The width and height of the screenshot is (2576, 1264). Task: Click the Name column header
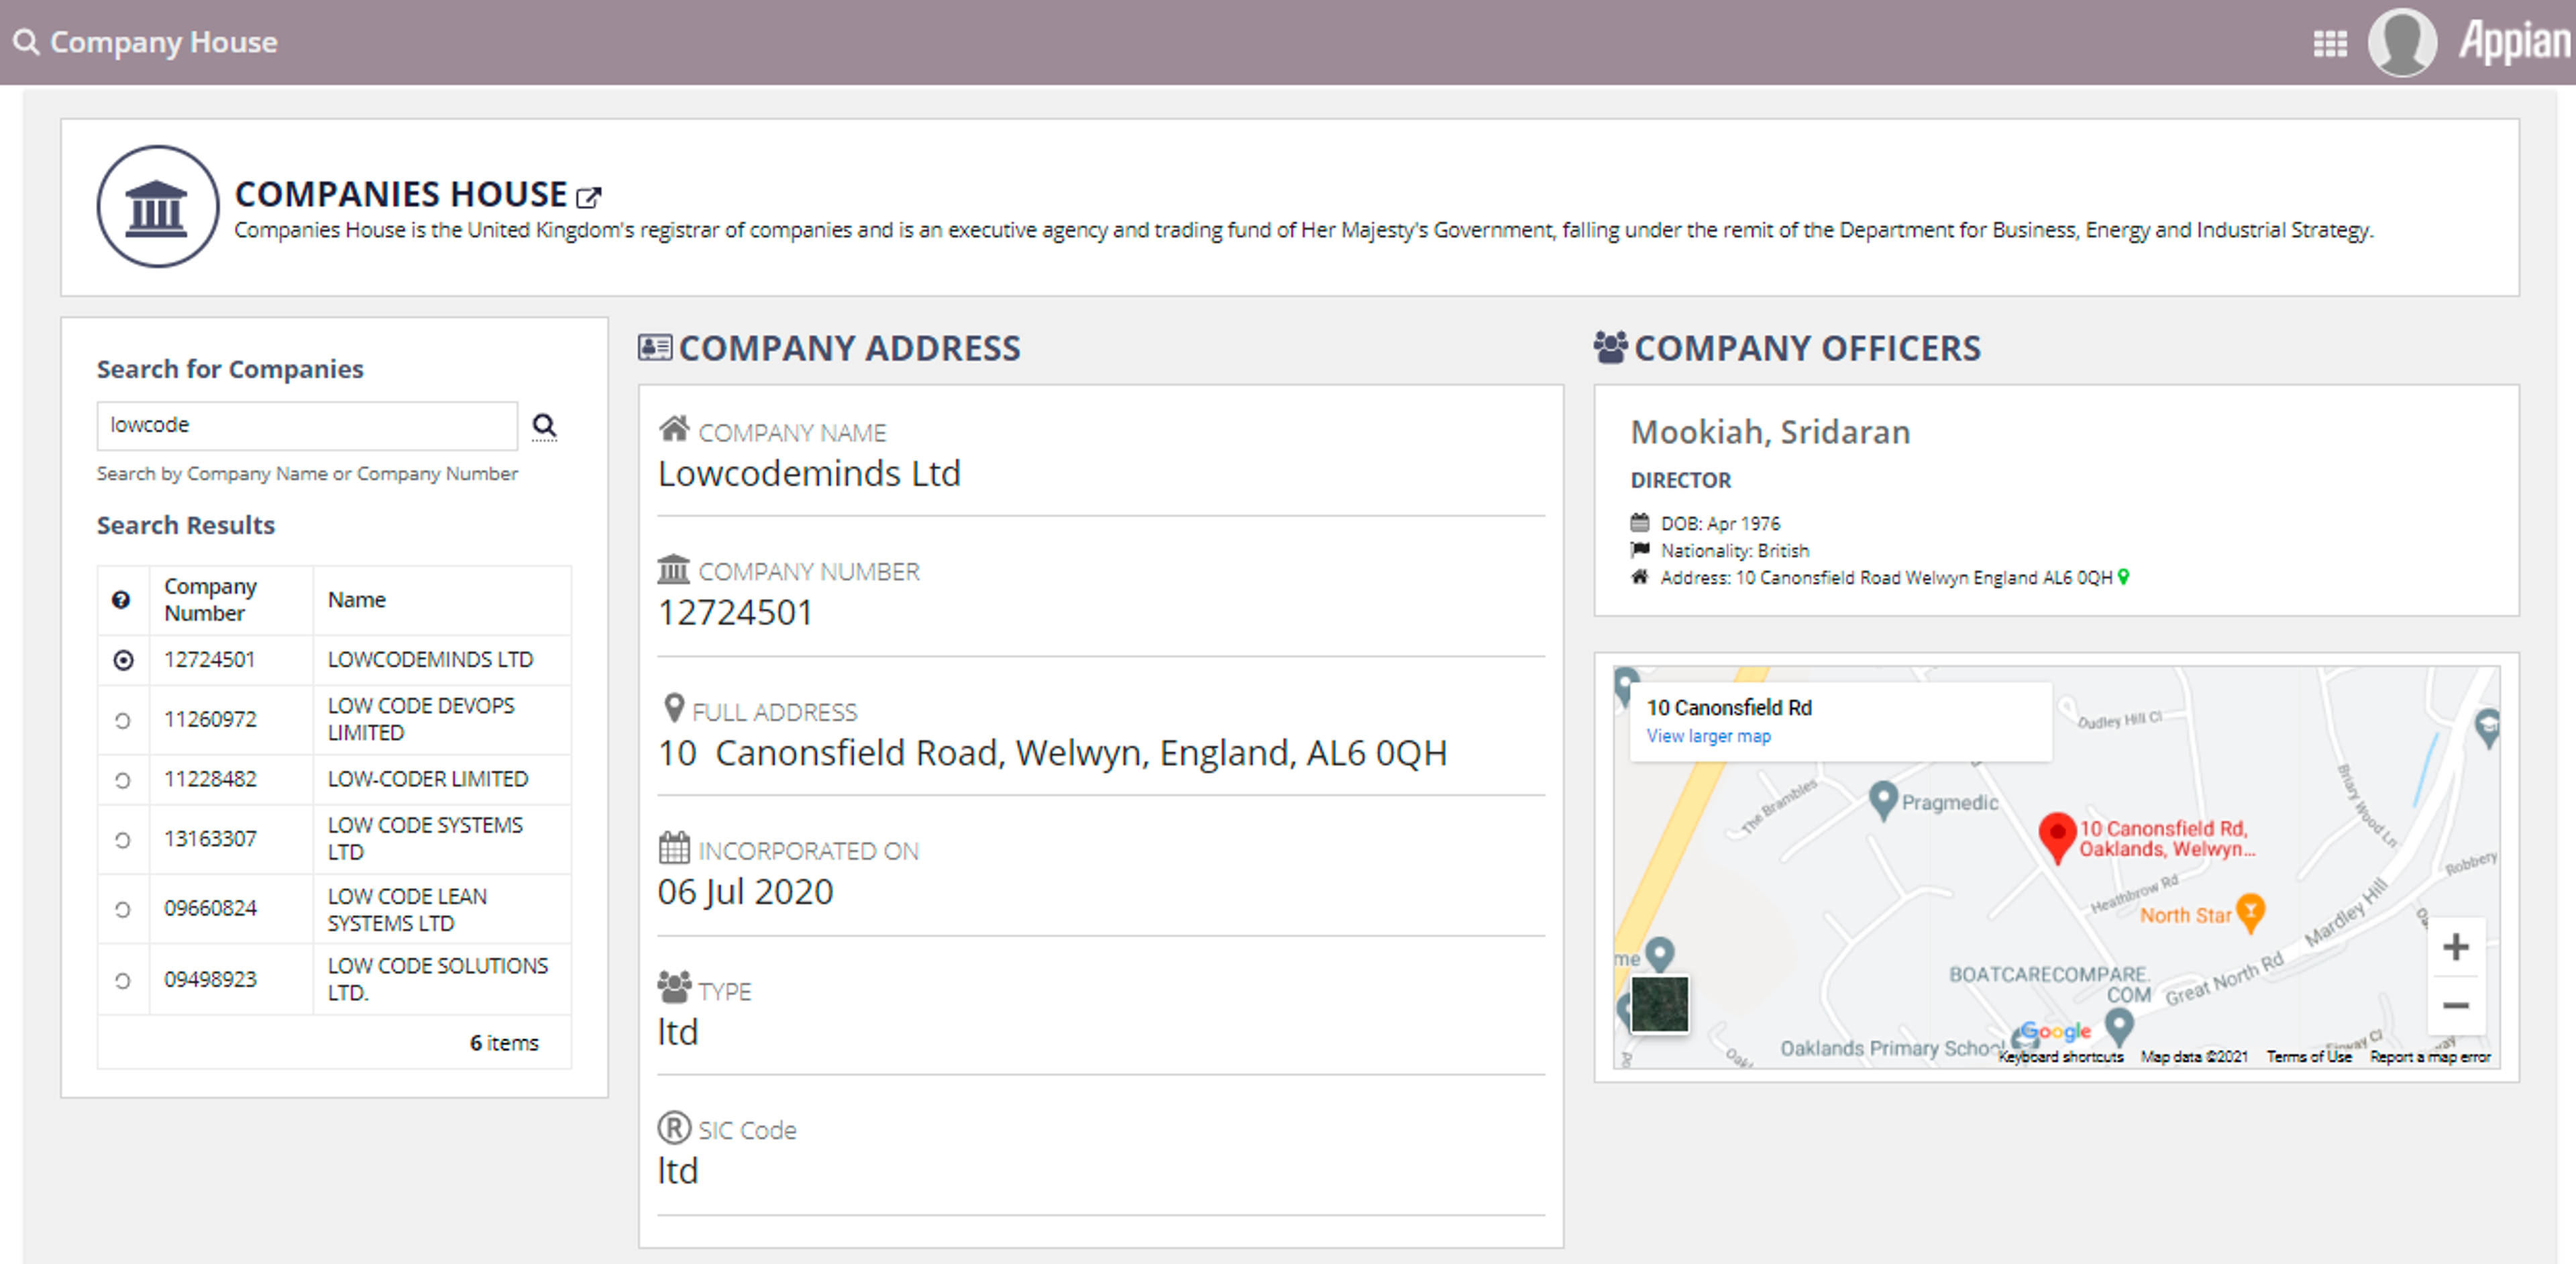pos(357,600)
